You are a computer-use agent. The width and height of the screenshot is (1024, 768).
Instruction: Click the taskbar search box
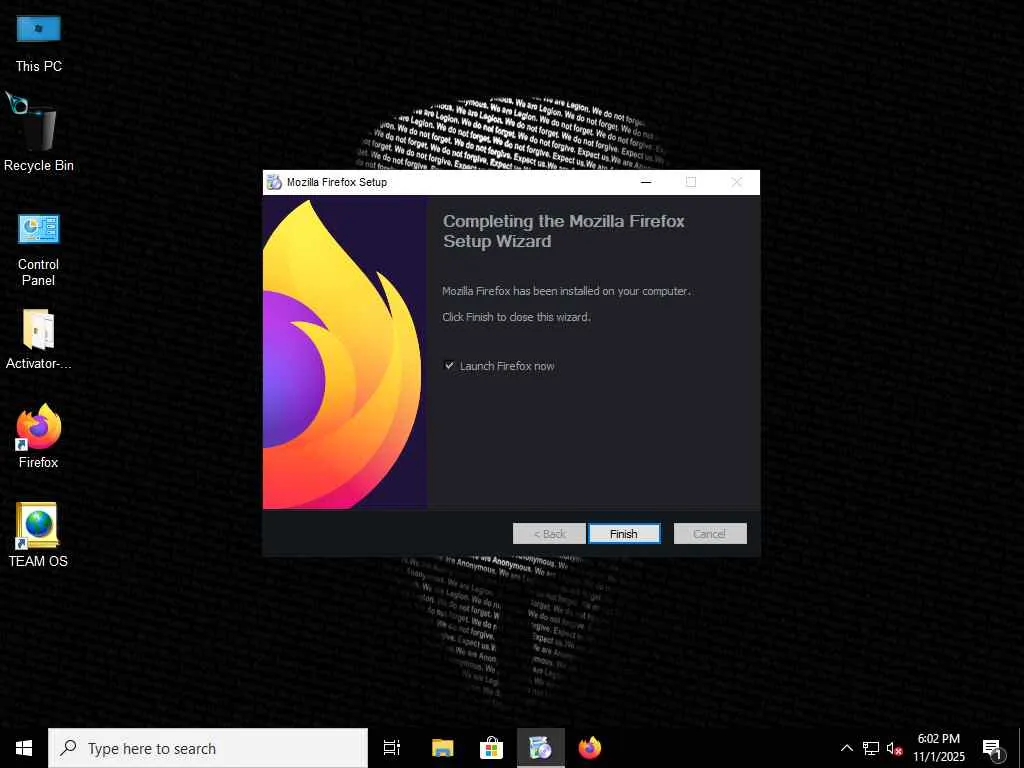208,748
